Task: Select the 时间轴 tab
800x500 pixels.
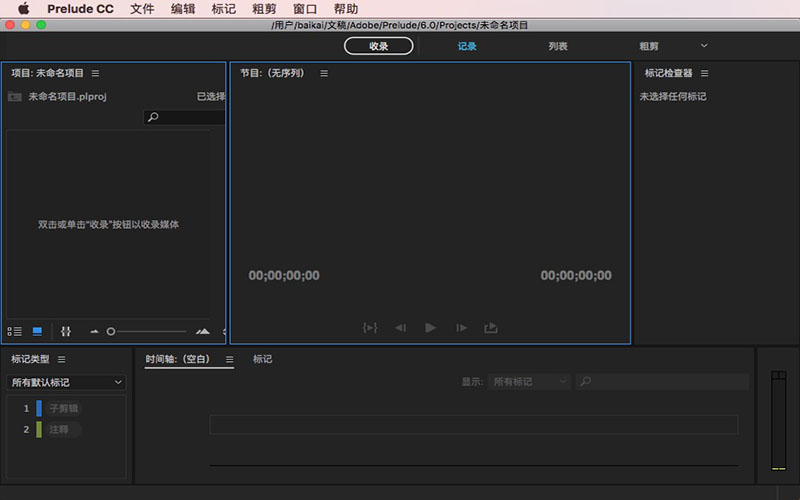Action: pos(178,359)
